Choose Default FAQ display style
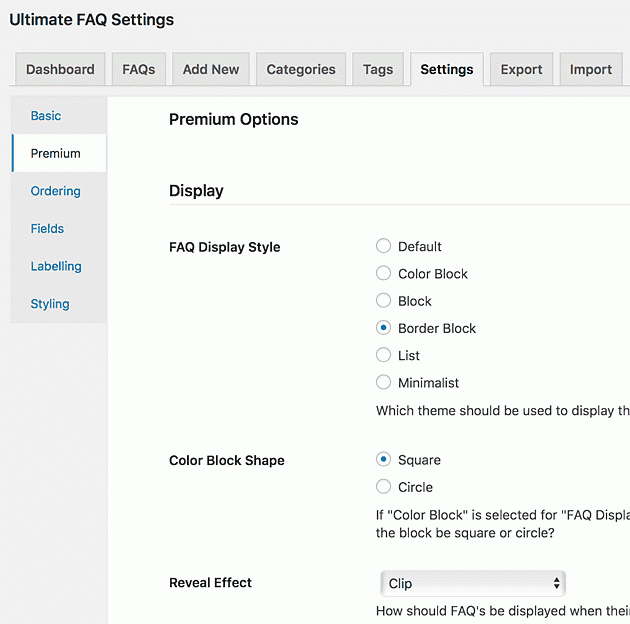630x624 pixels. click(383, 246)
